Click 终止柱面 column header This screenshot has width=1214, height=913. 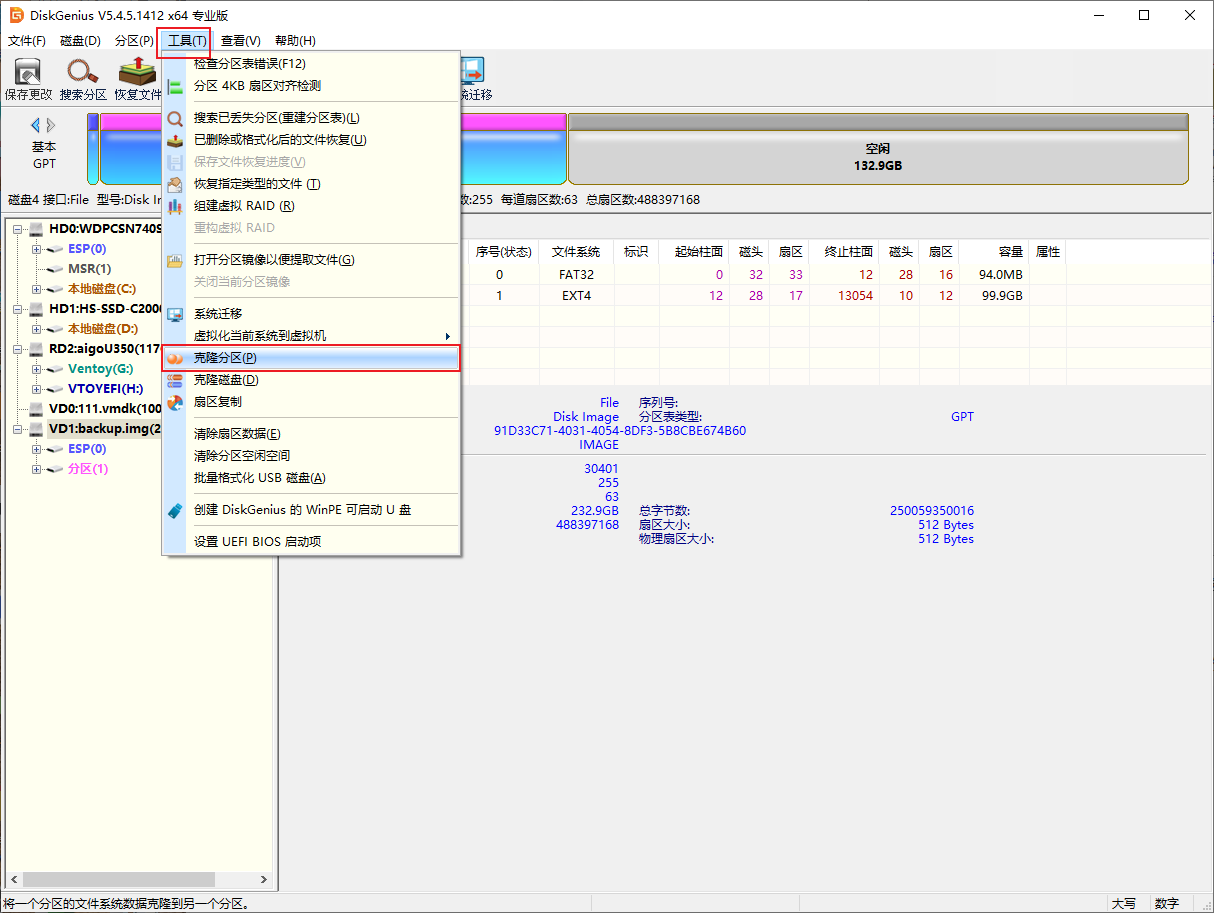click(842, 252)
